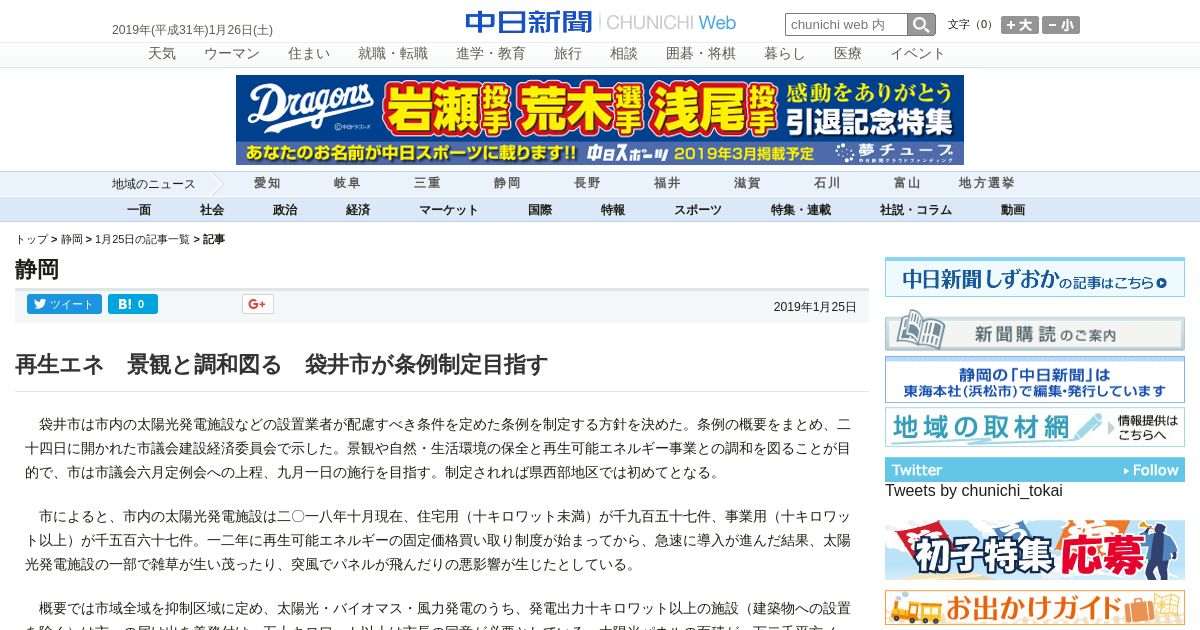Click the header date 2019年(平成31年)1月26日(土)
The height and width of the screenshot is (630, 1200).
click(192, 30)
